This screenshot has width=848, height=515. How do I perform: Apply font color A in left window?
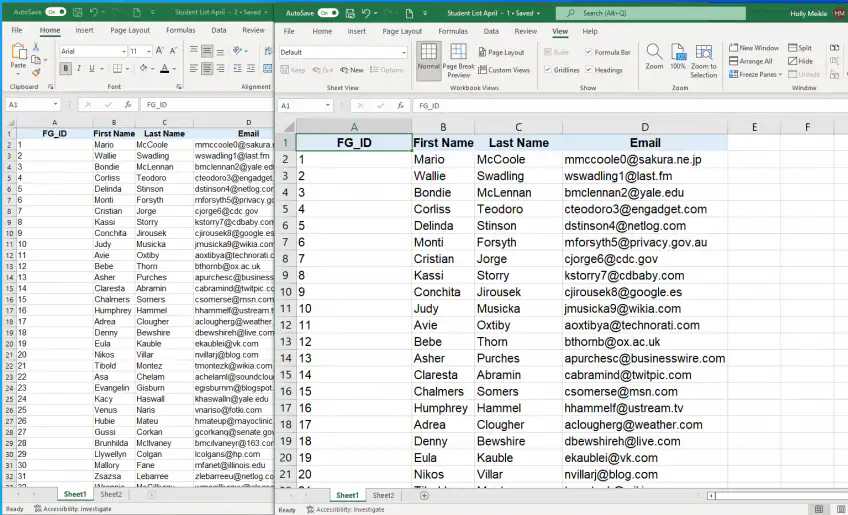(164, 68)
